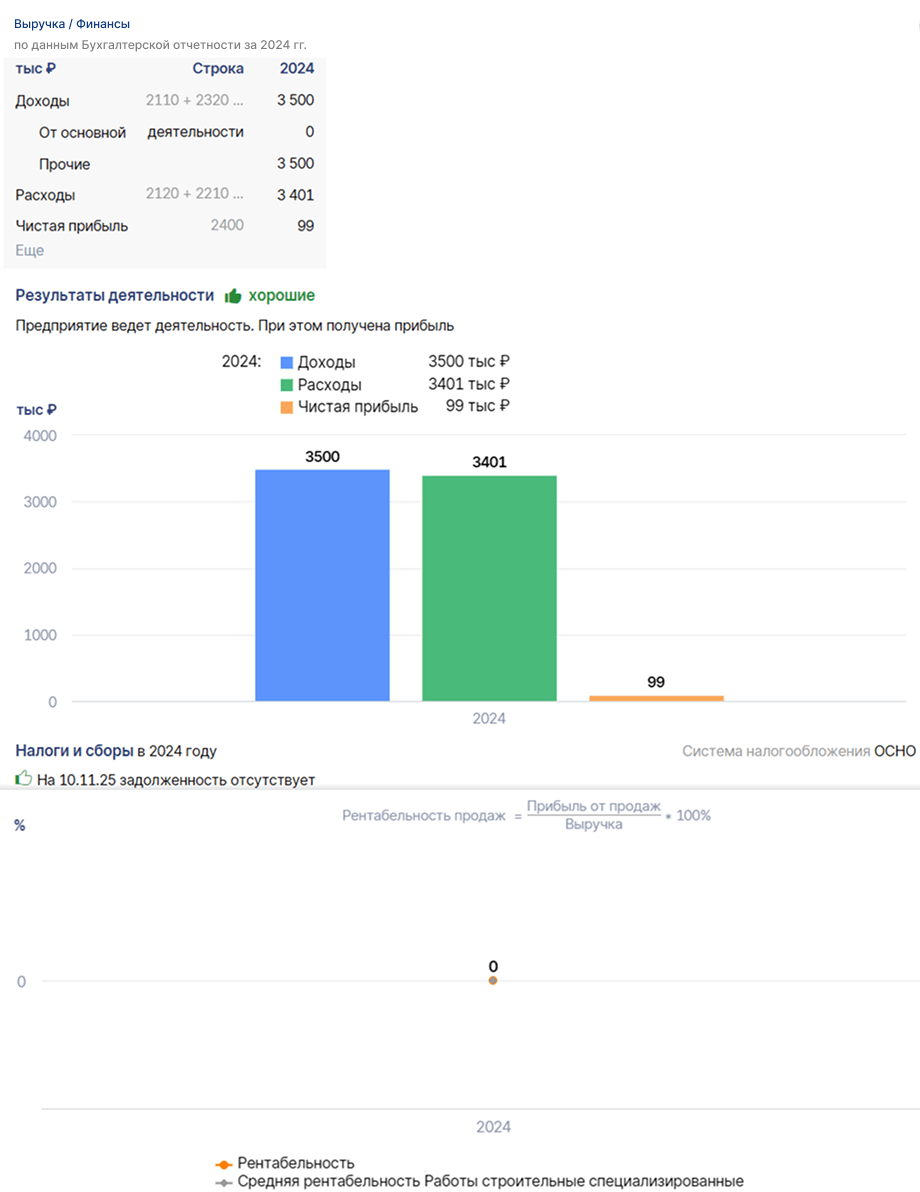Click the "2024" column header in the finance table
This screenshot has height=1192, width=920.
[x=297, y=68]
